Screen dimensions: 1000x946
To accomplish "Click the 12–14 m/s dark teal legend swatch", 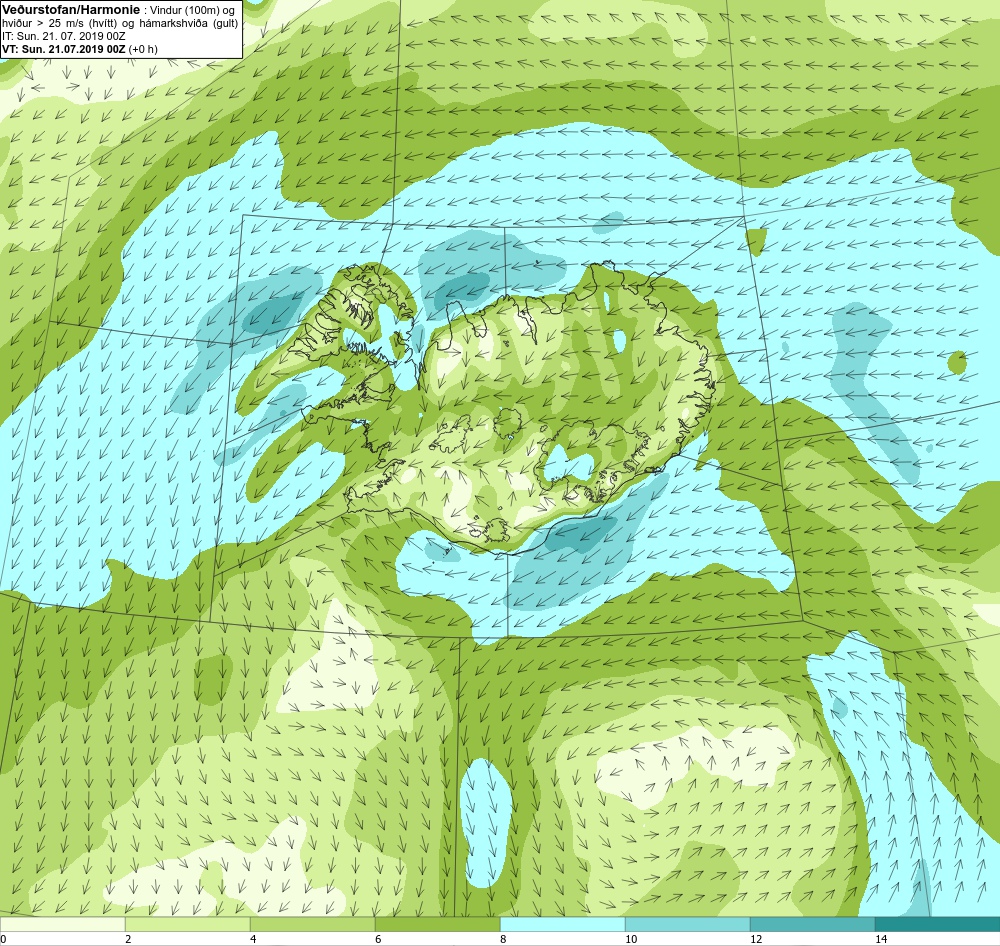I will click(x=812, y=924).
